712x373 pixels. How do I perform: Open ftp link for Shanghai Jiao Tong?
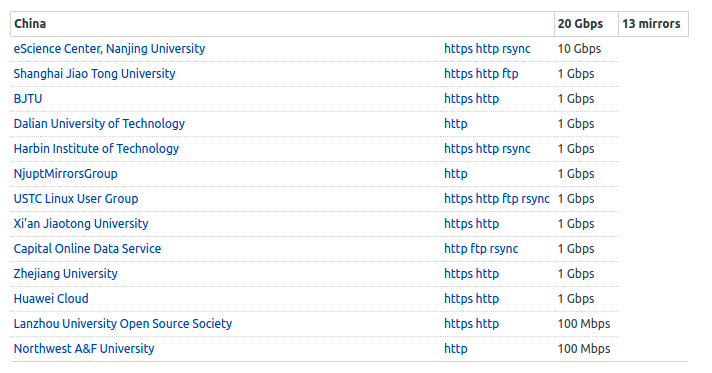(510, 74)
